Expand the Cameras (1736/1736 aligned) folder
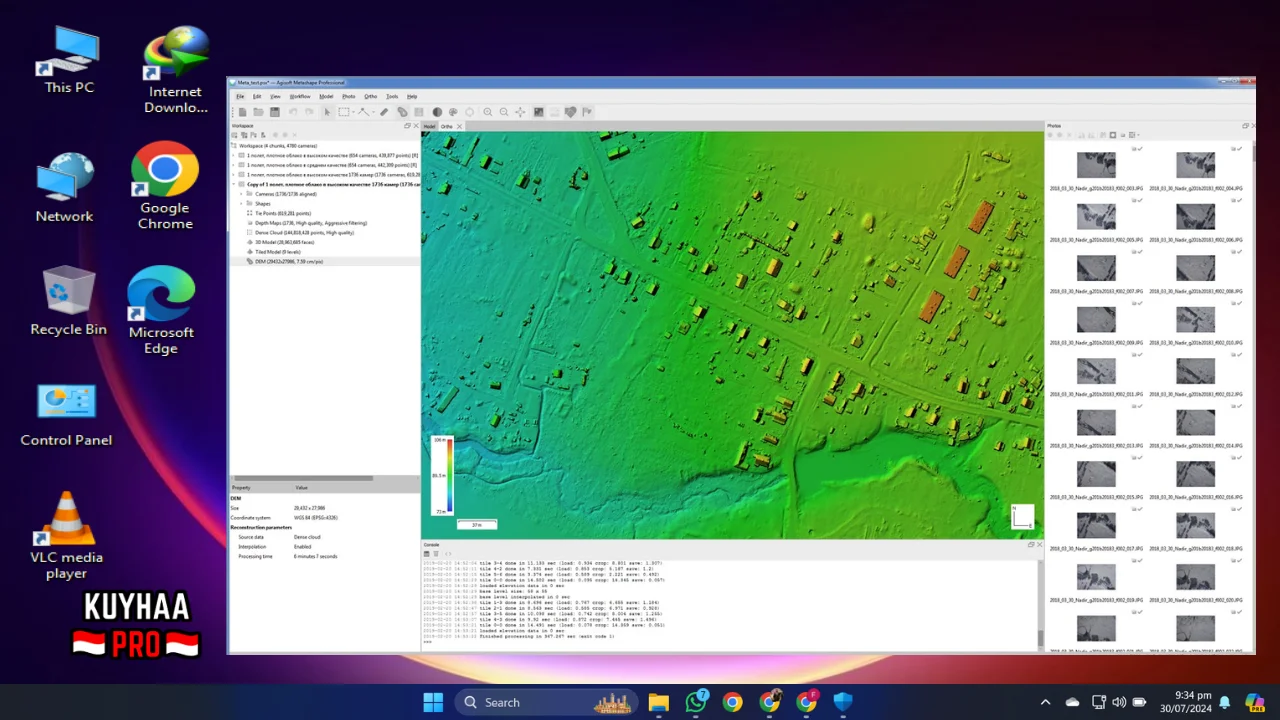 click(x=241, y=194)
